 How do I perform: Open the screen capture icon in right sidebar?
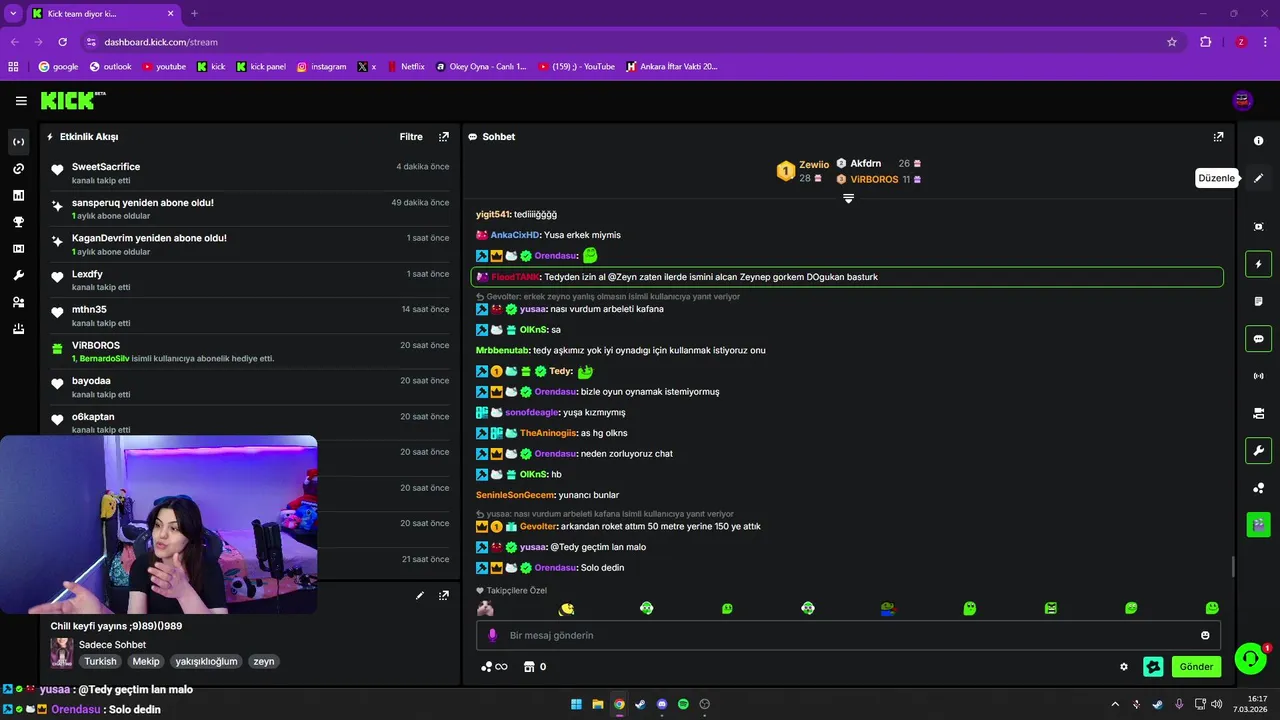pyautogui.click(x=1259, y=227)
